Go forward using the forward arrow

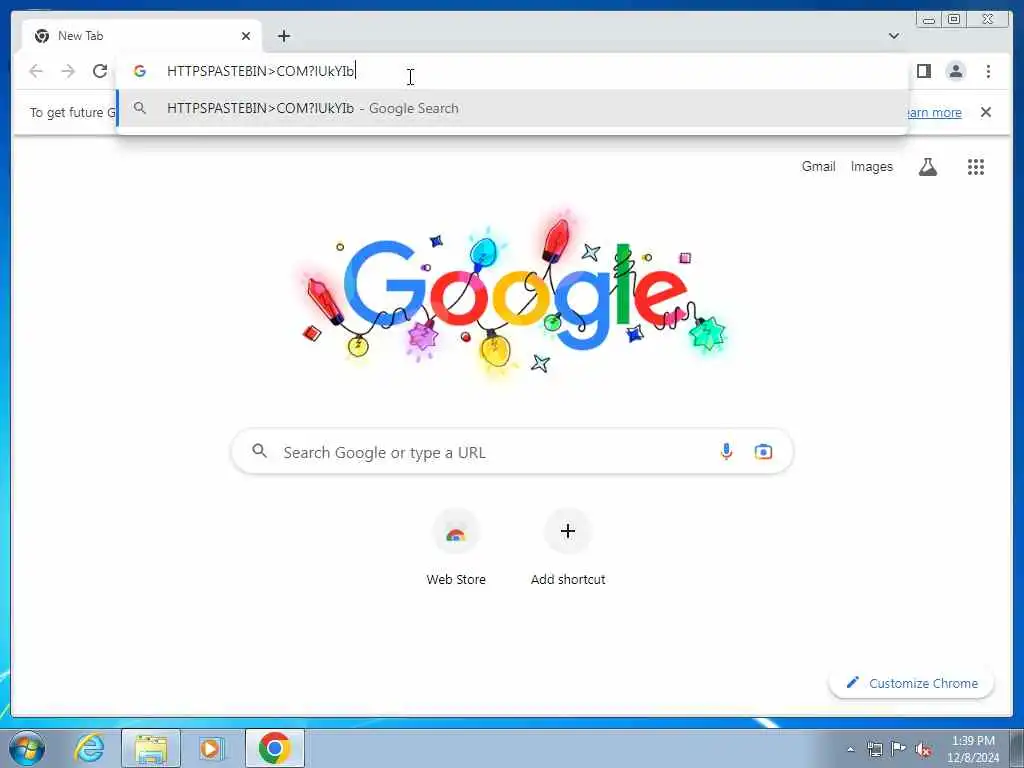tap(68, 71)
